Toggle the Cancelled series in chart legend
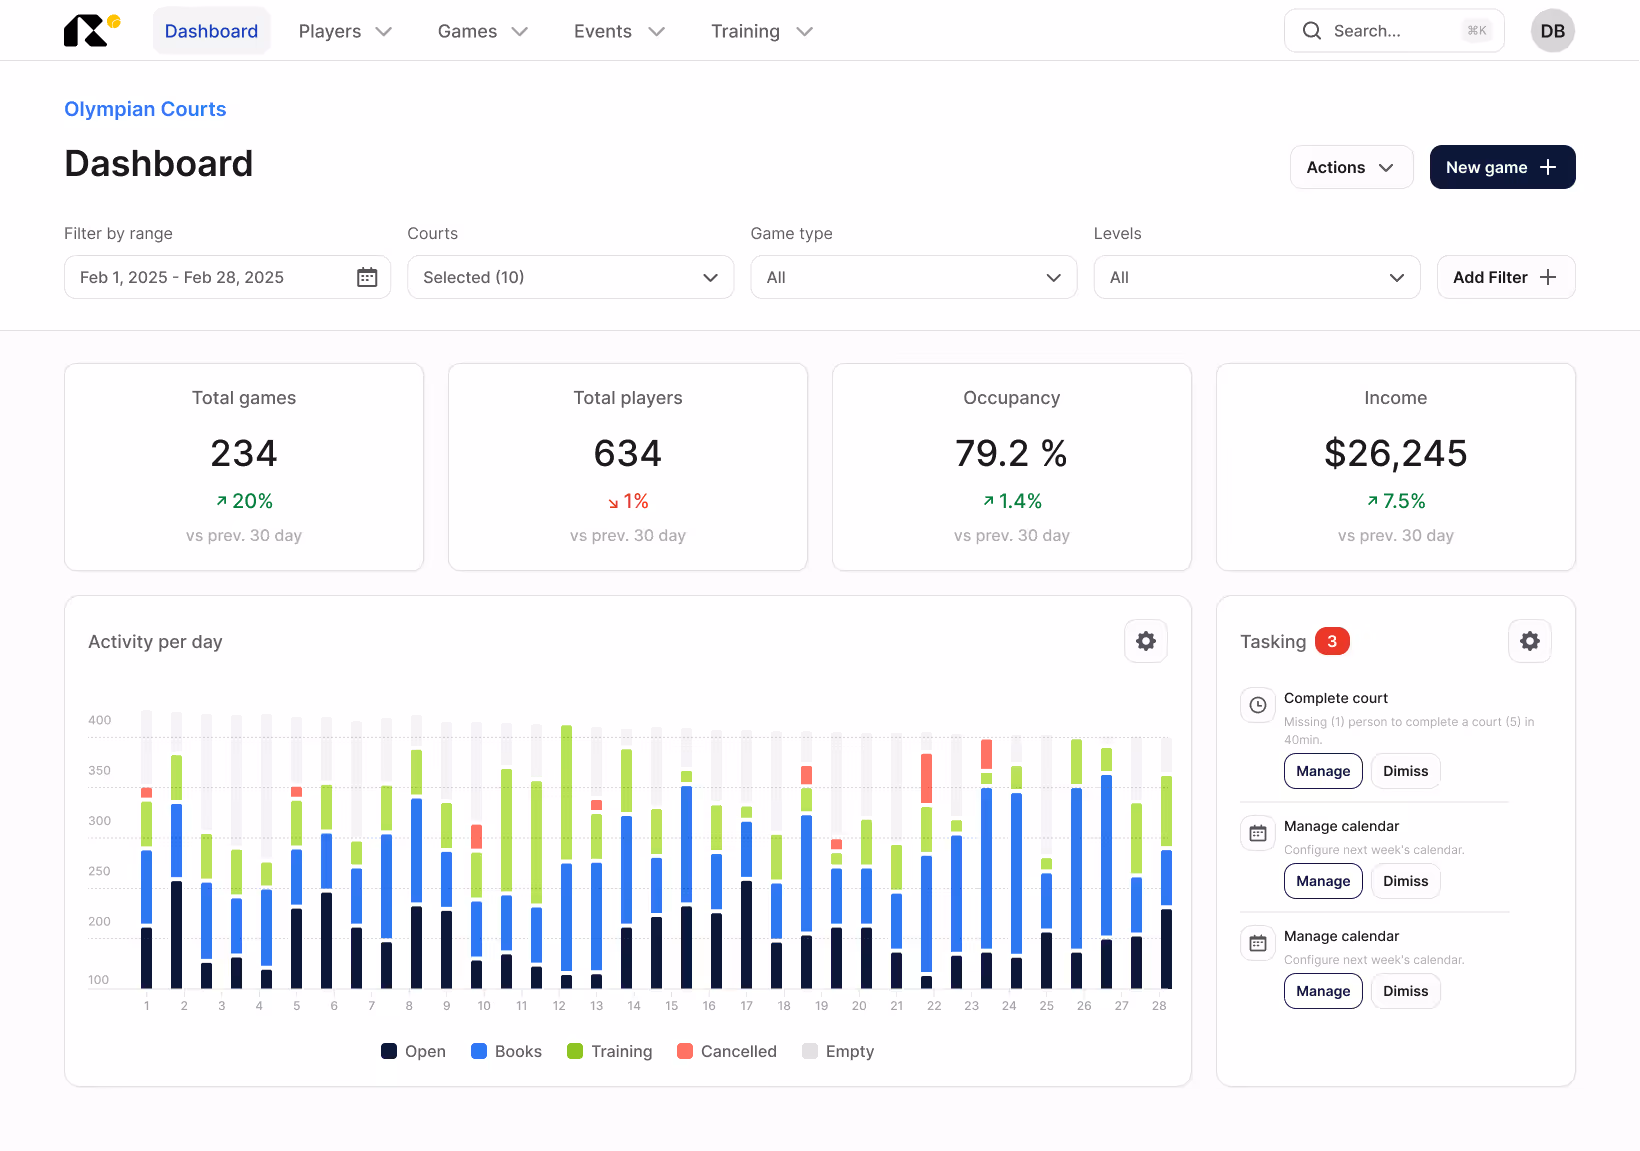1640x1151 pixels. (727, 1051)
